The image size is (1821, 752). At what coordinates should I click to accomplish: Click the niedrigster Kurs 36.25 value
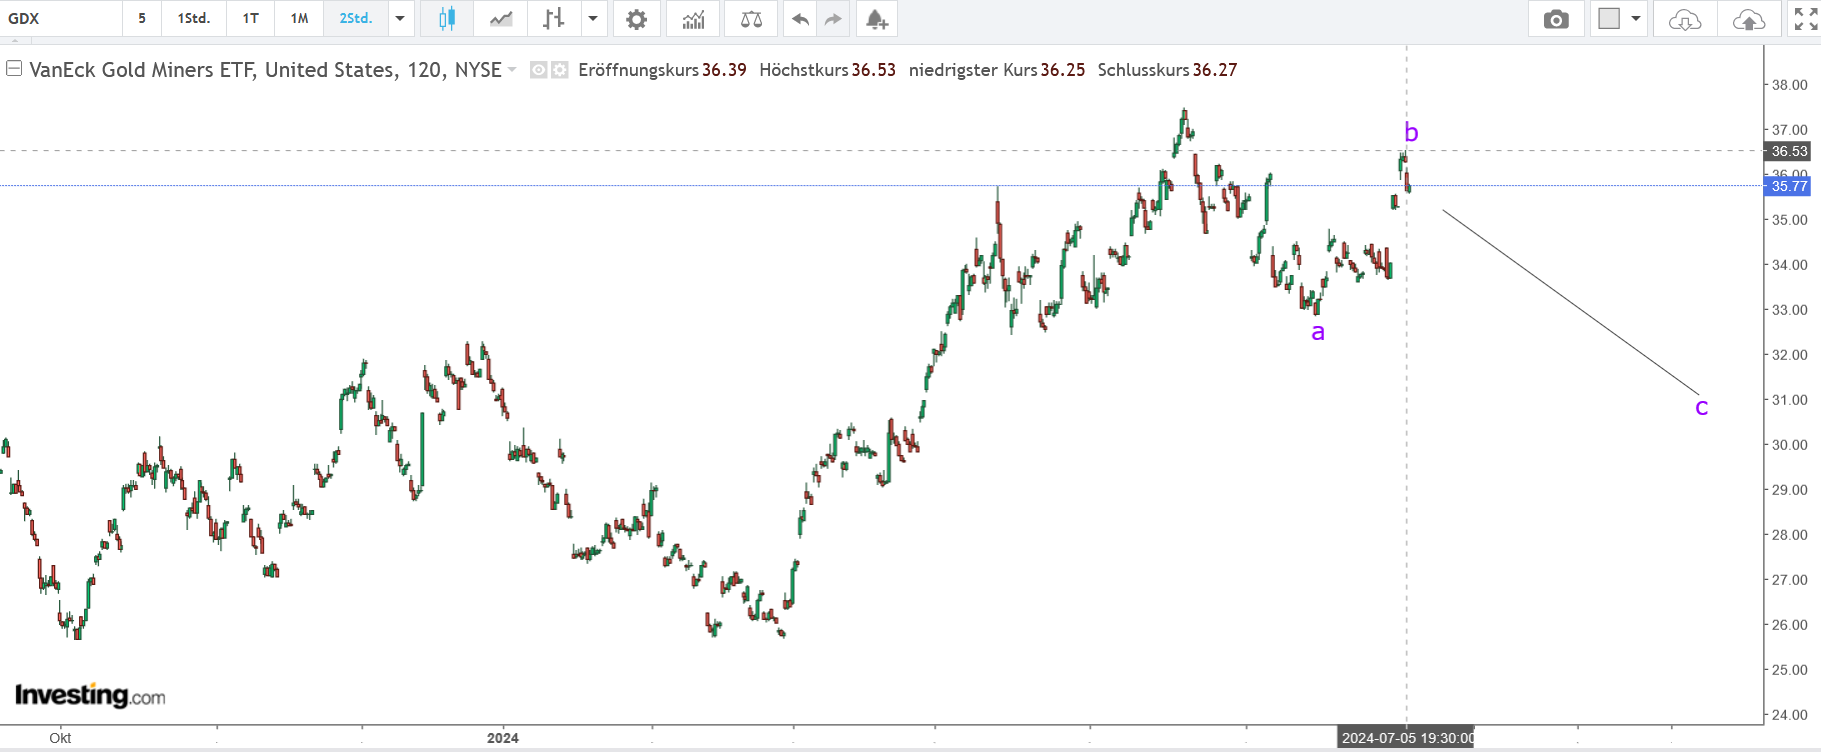coord(1063,70)
